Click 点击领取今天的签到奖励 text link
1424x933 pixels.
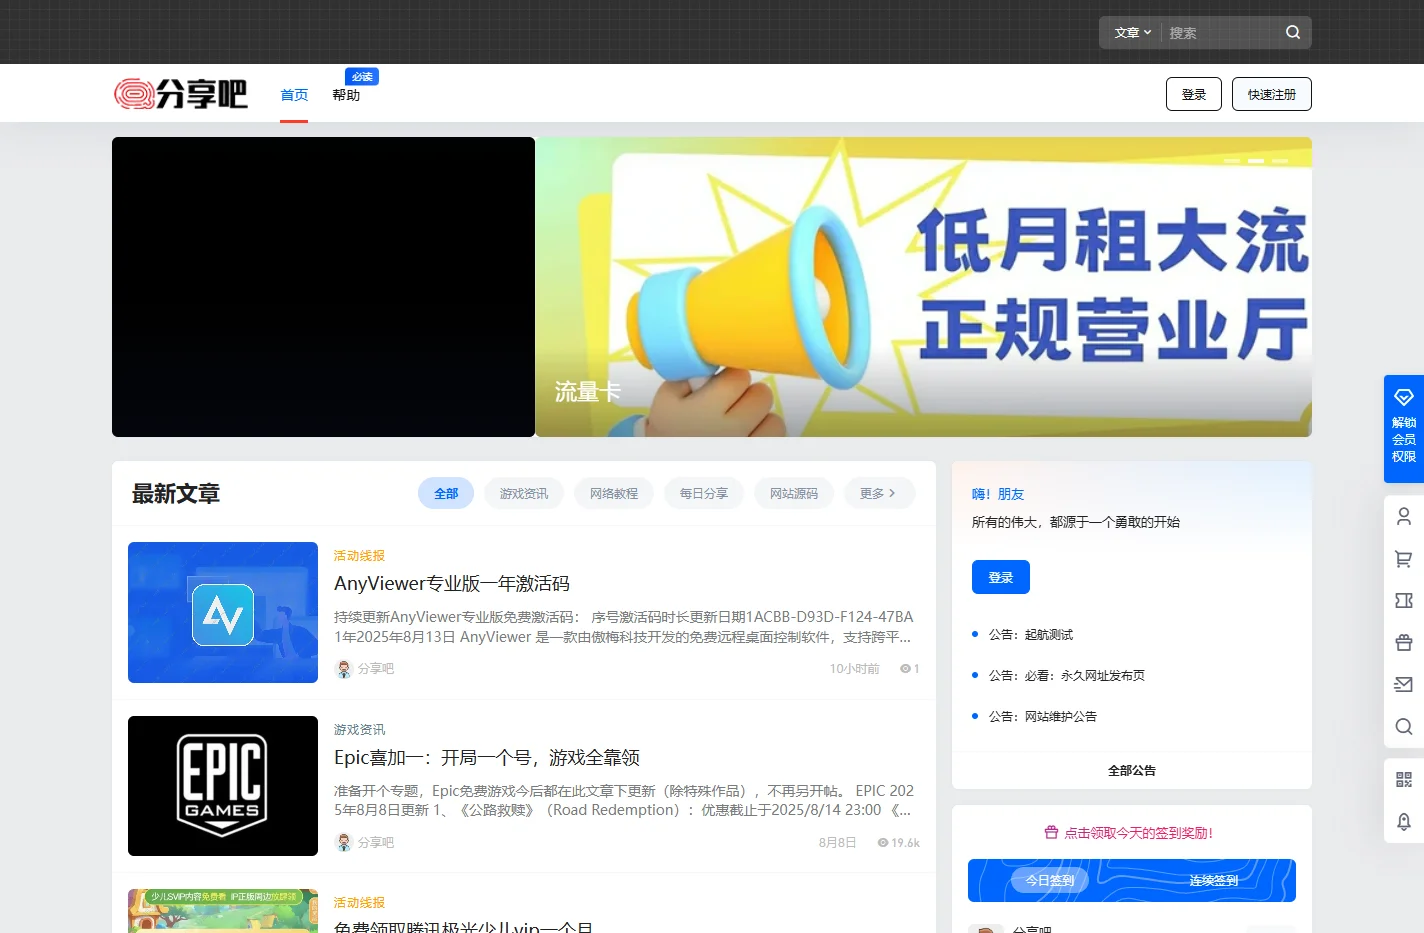(1138, 833)
